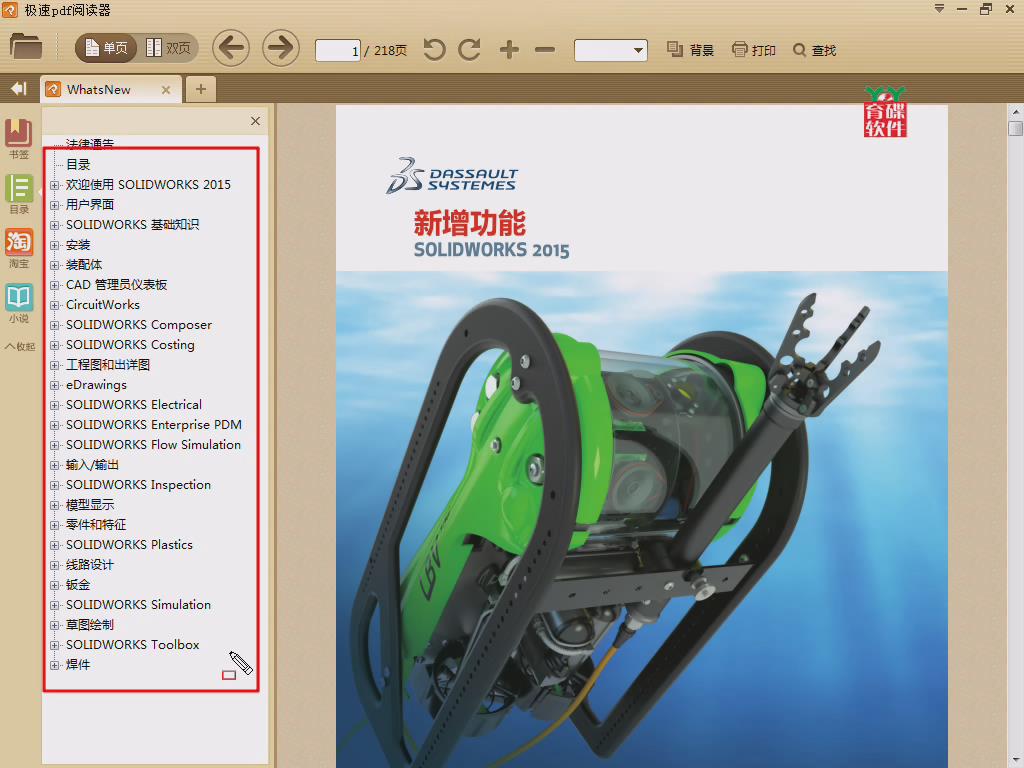Viewport: 1024px width, 768px height.
Task: Open the 目录 entry in the outline
Action: point(78,165)
